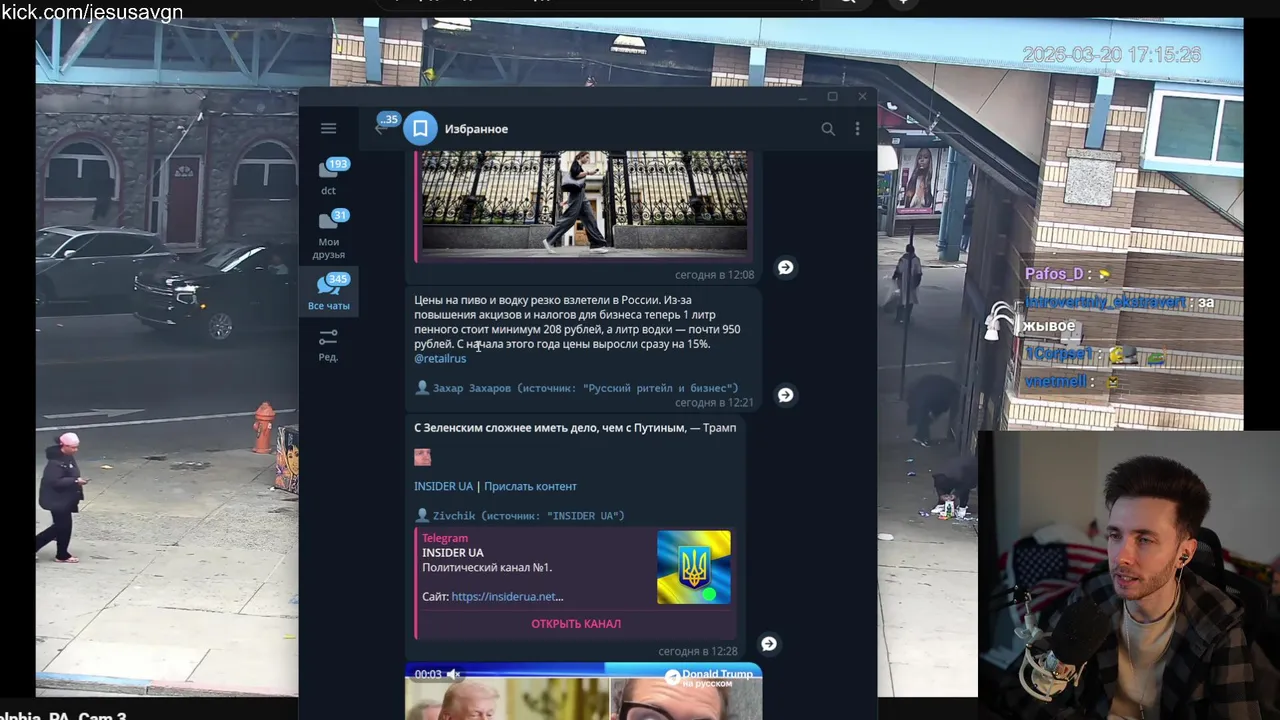1280x720 pixels.
Task: Open the https://insiderua.net link
Action: (507, 596)
